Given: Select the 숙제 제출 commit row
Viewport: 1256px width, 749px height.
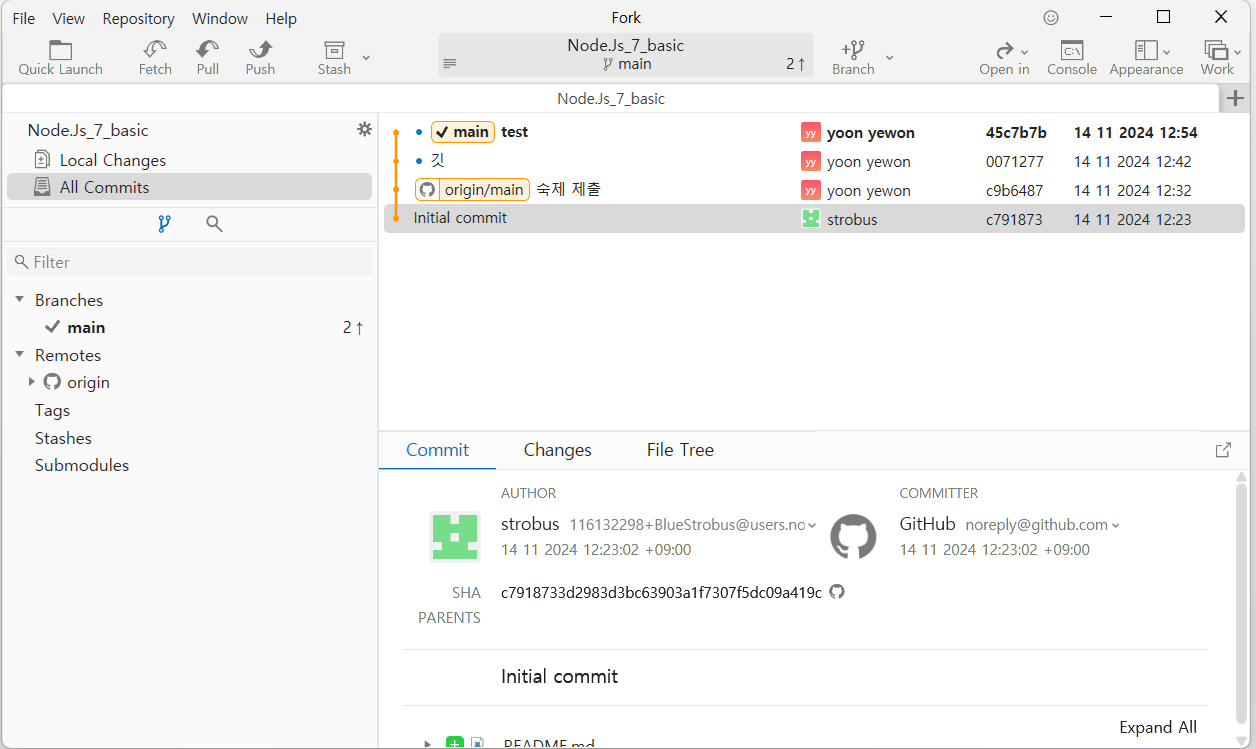Looking at the screenshot, I should click(x=815, y=190).
